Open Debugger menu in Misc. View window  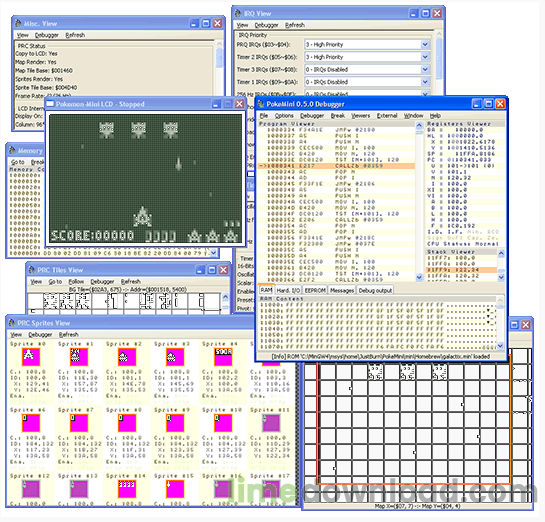pos(47,35)
